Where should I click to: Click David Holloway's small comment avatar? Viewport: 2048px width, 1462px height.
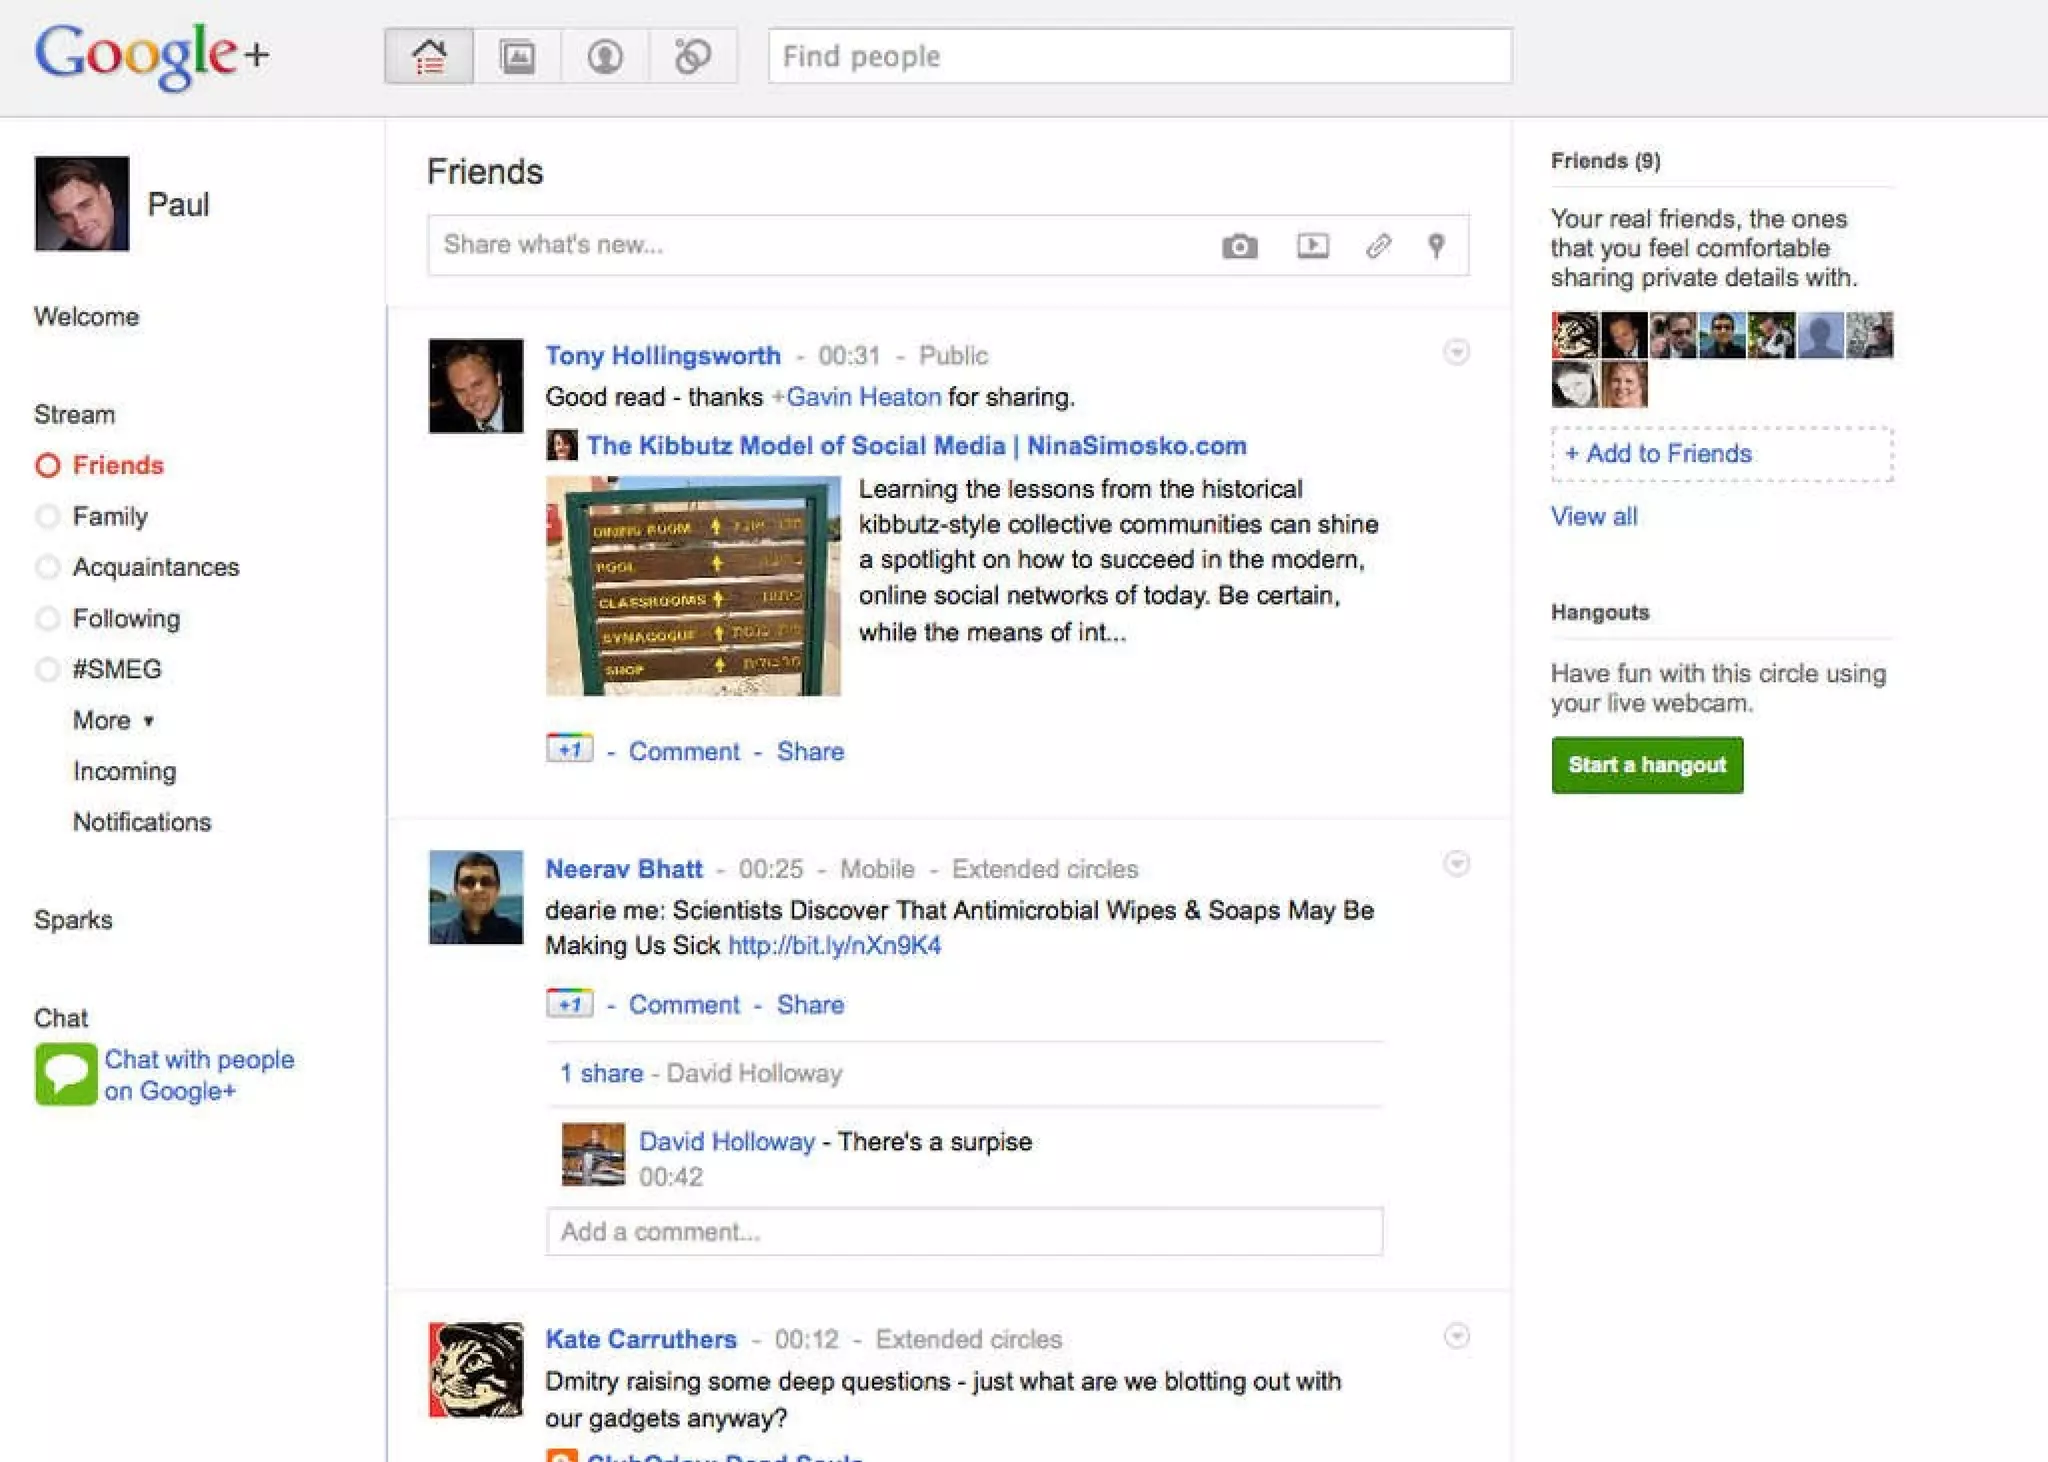point(593,1154)
